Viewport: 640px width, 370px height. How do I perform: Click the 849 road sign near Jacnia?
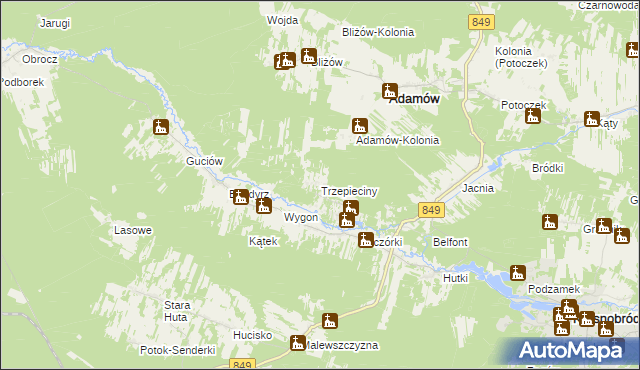[x=431, y=210]
